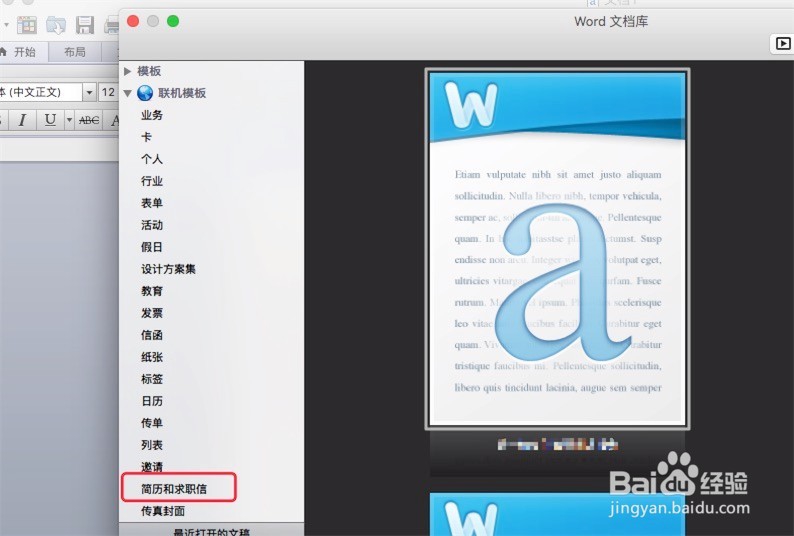Select the 发票 template category
Image resolution: width=794 pixels, height=536 pixels.
pos(152,313)
